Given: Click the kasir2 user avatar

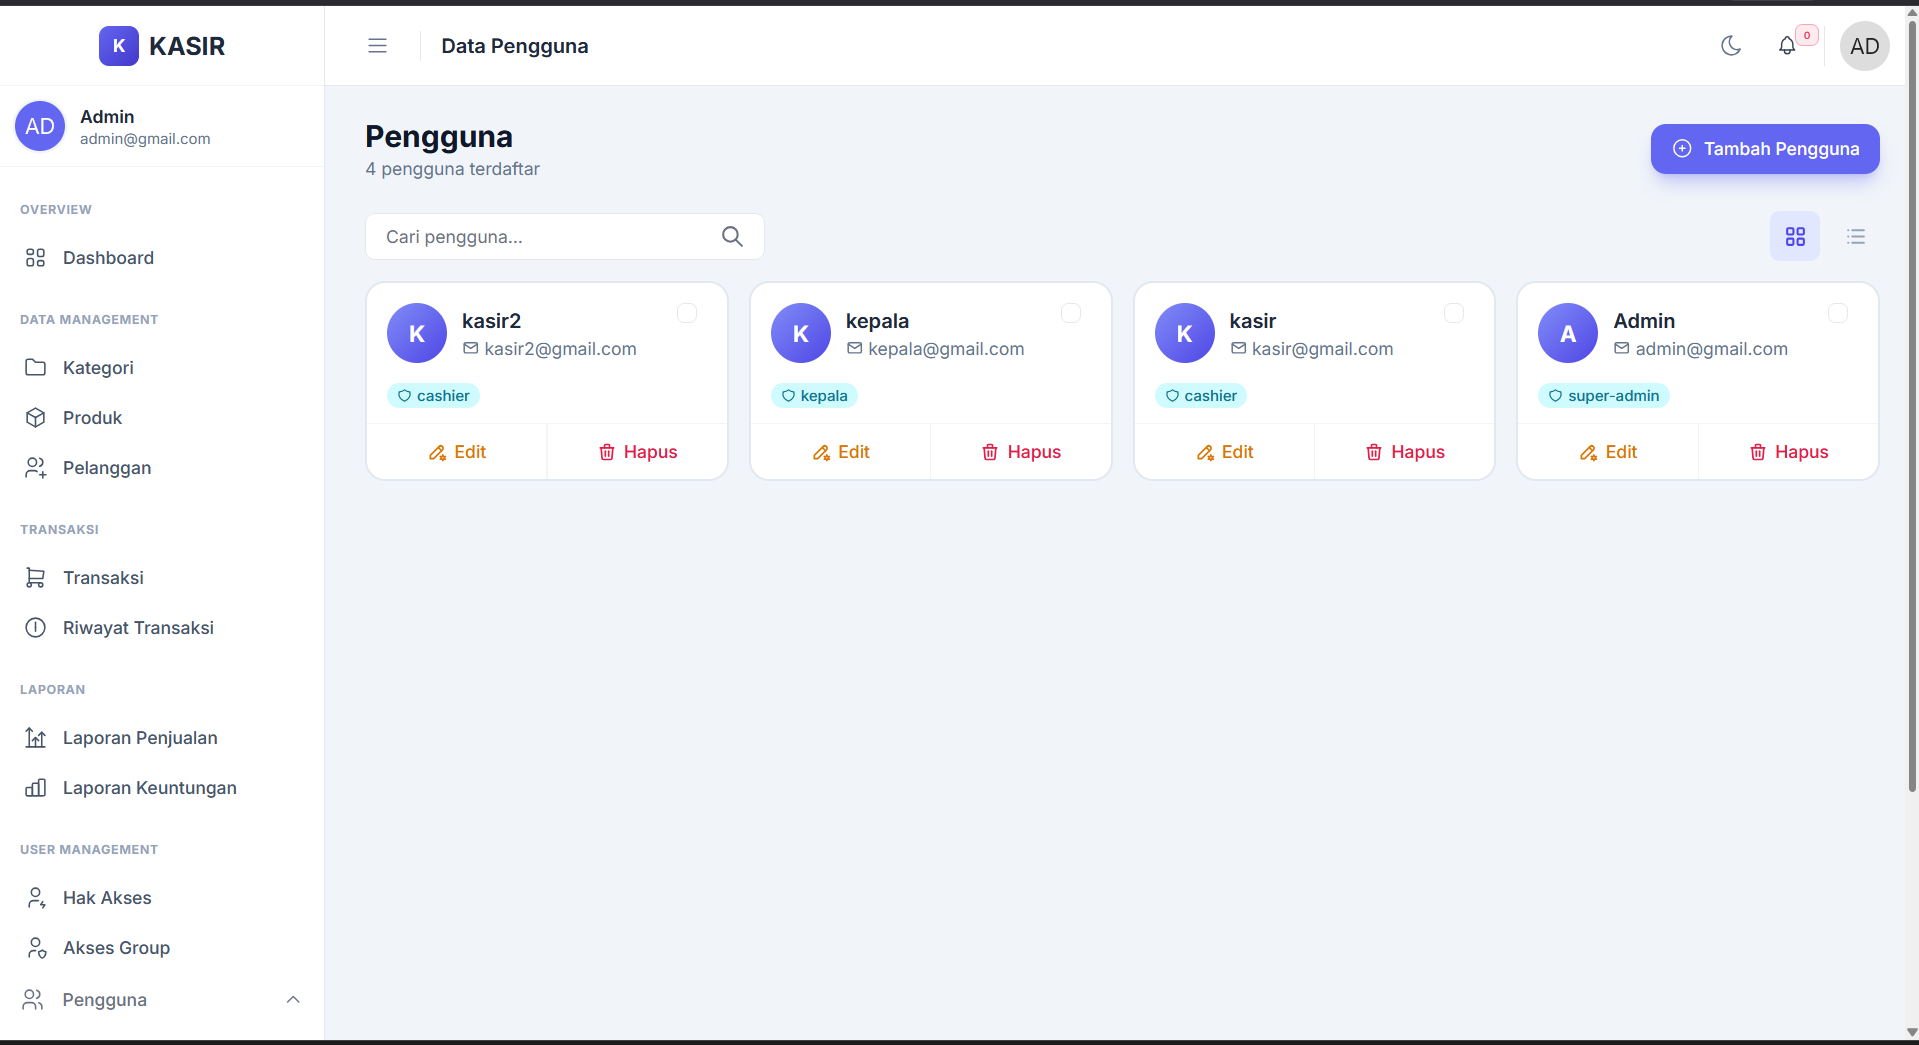Looking at the screenshot, I should point(417,333).
